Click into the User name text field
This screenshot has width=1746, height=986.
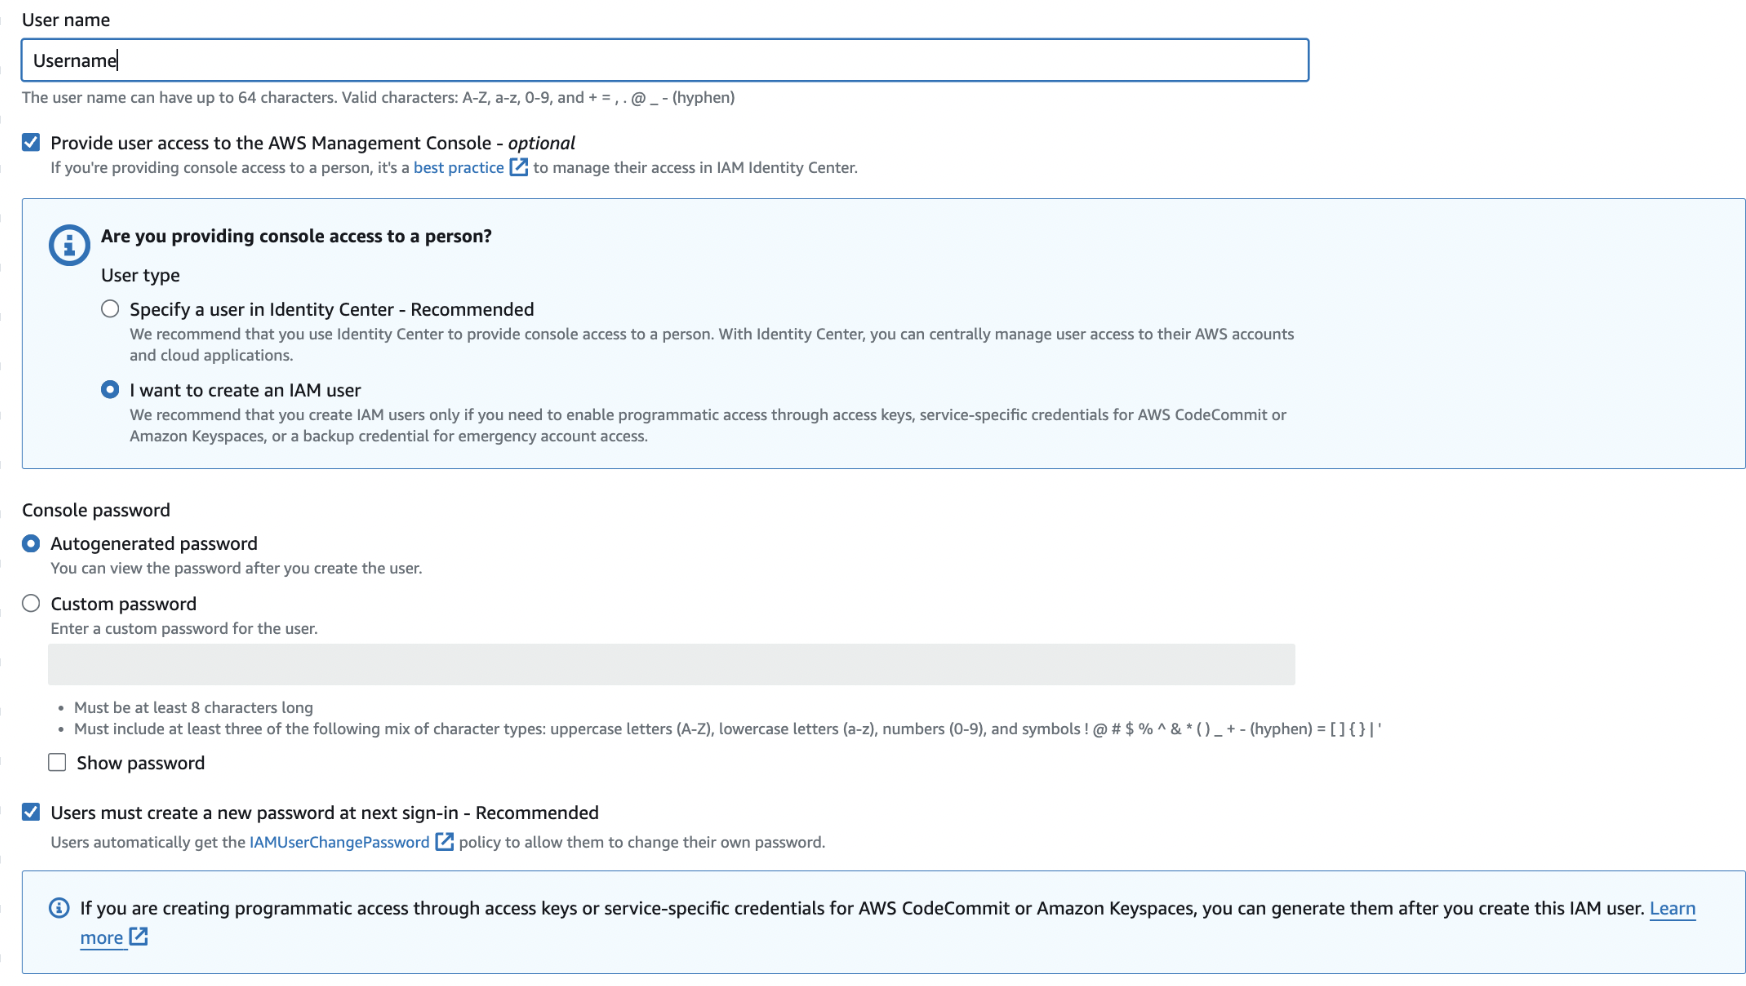click(x=665, y=60)
